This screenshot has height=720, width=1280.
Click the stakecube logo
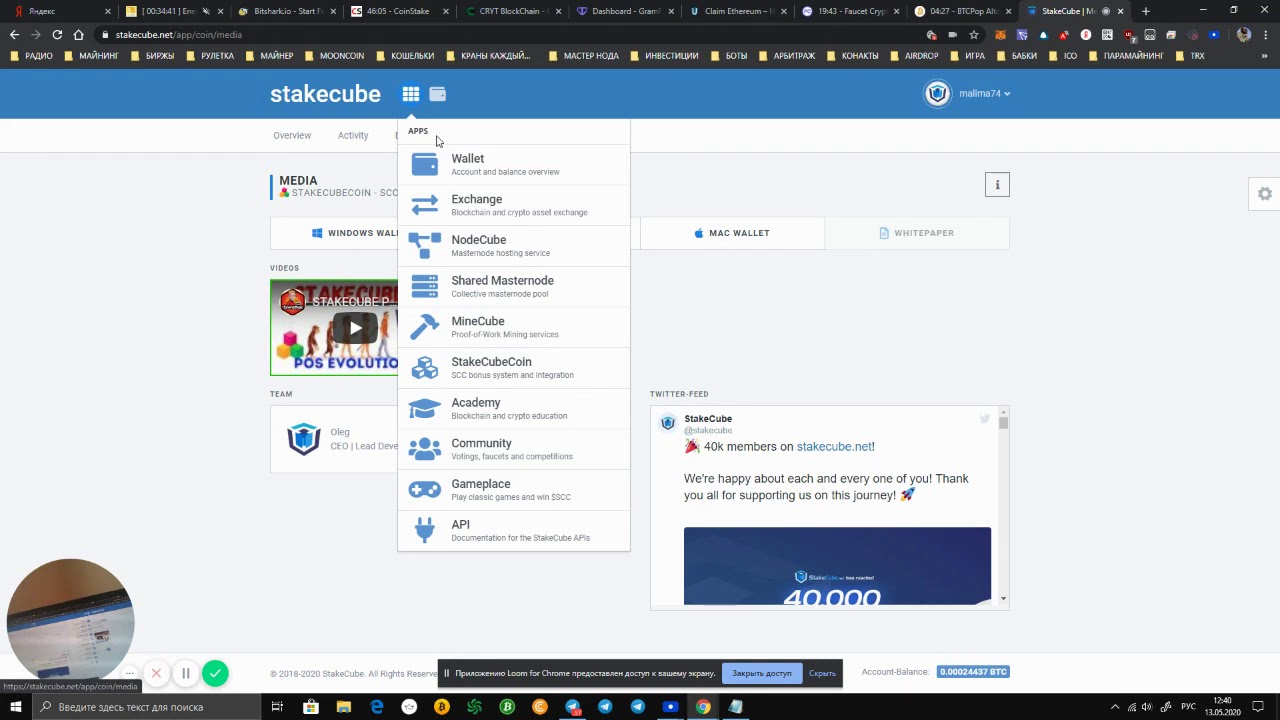325,94
